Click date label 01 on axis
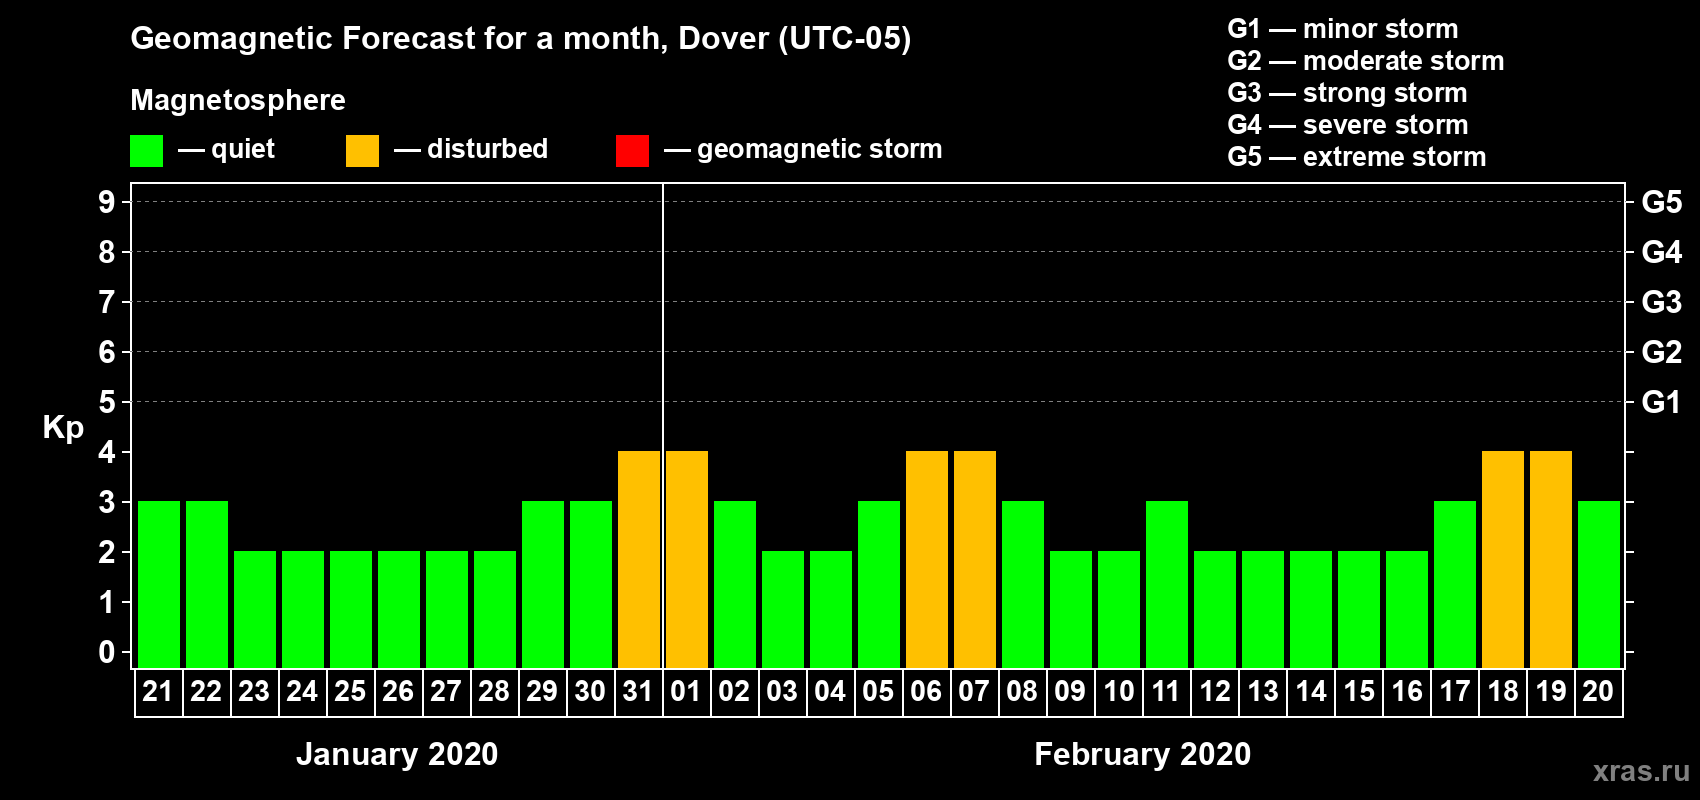This screenshot has width=1700, height=800. pos(686,691)
